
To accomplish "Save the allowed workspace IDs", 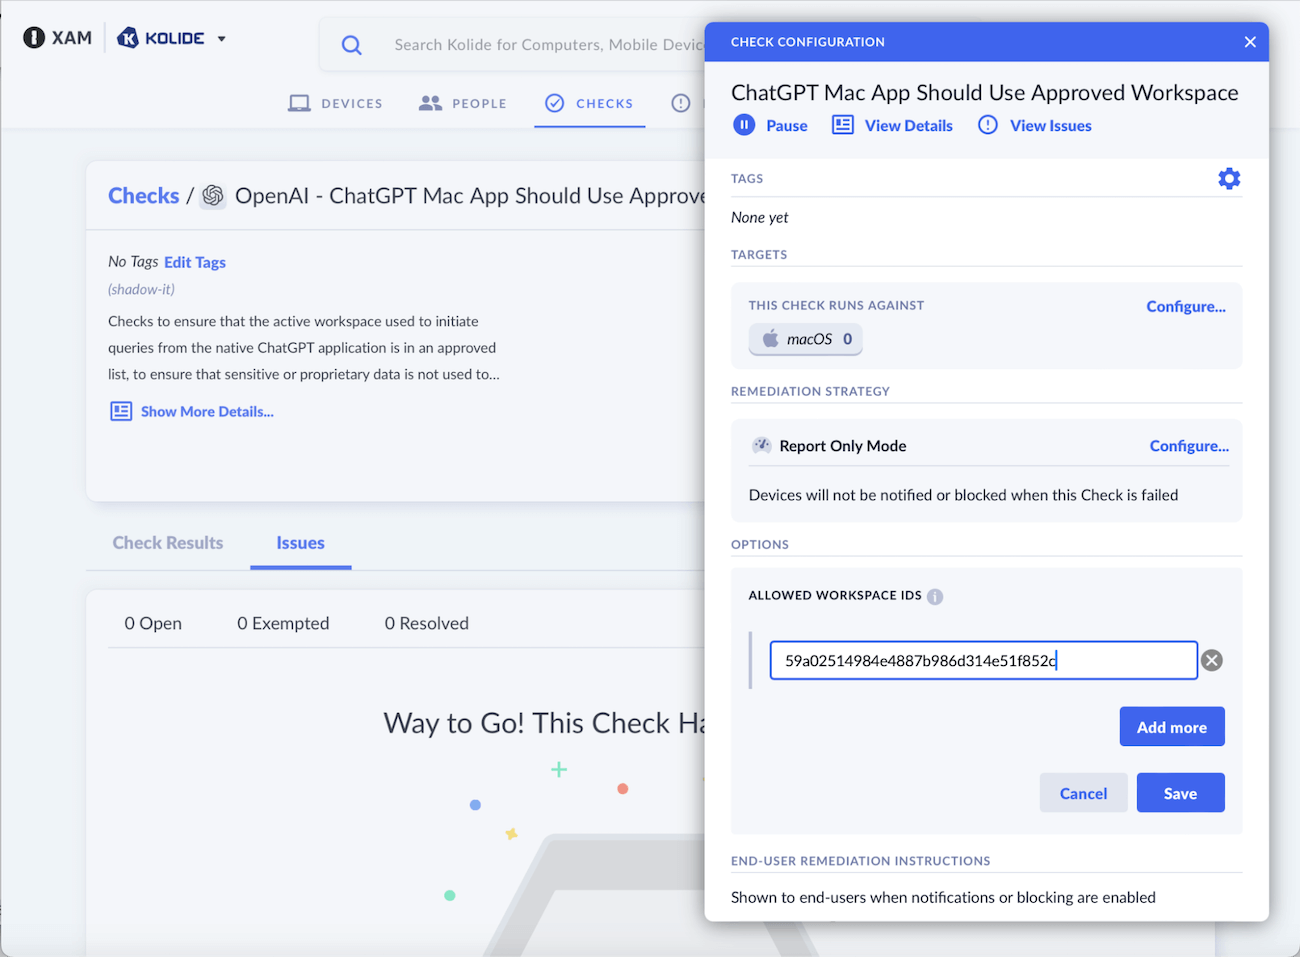I will tap(1181, 793).
